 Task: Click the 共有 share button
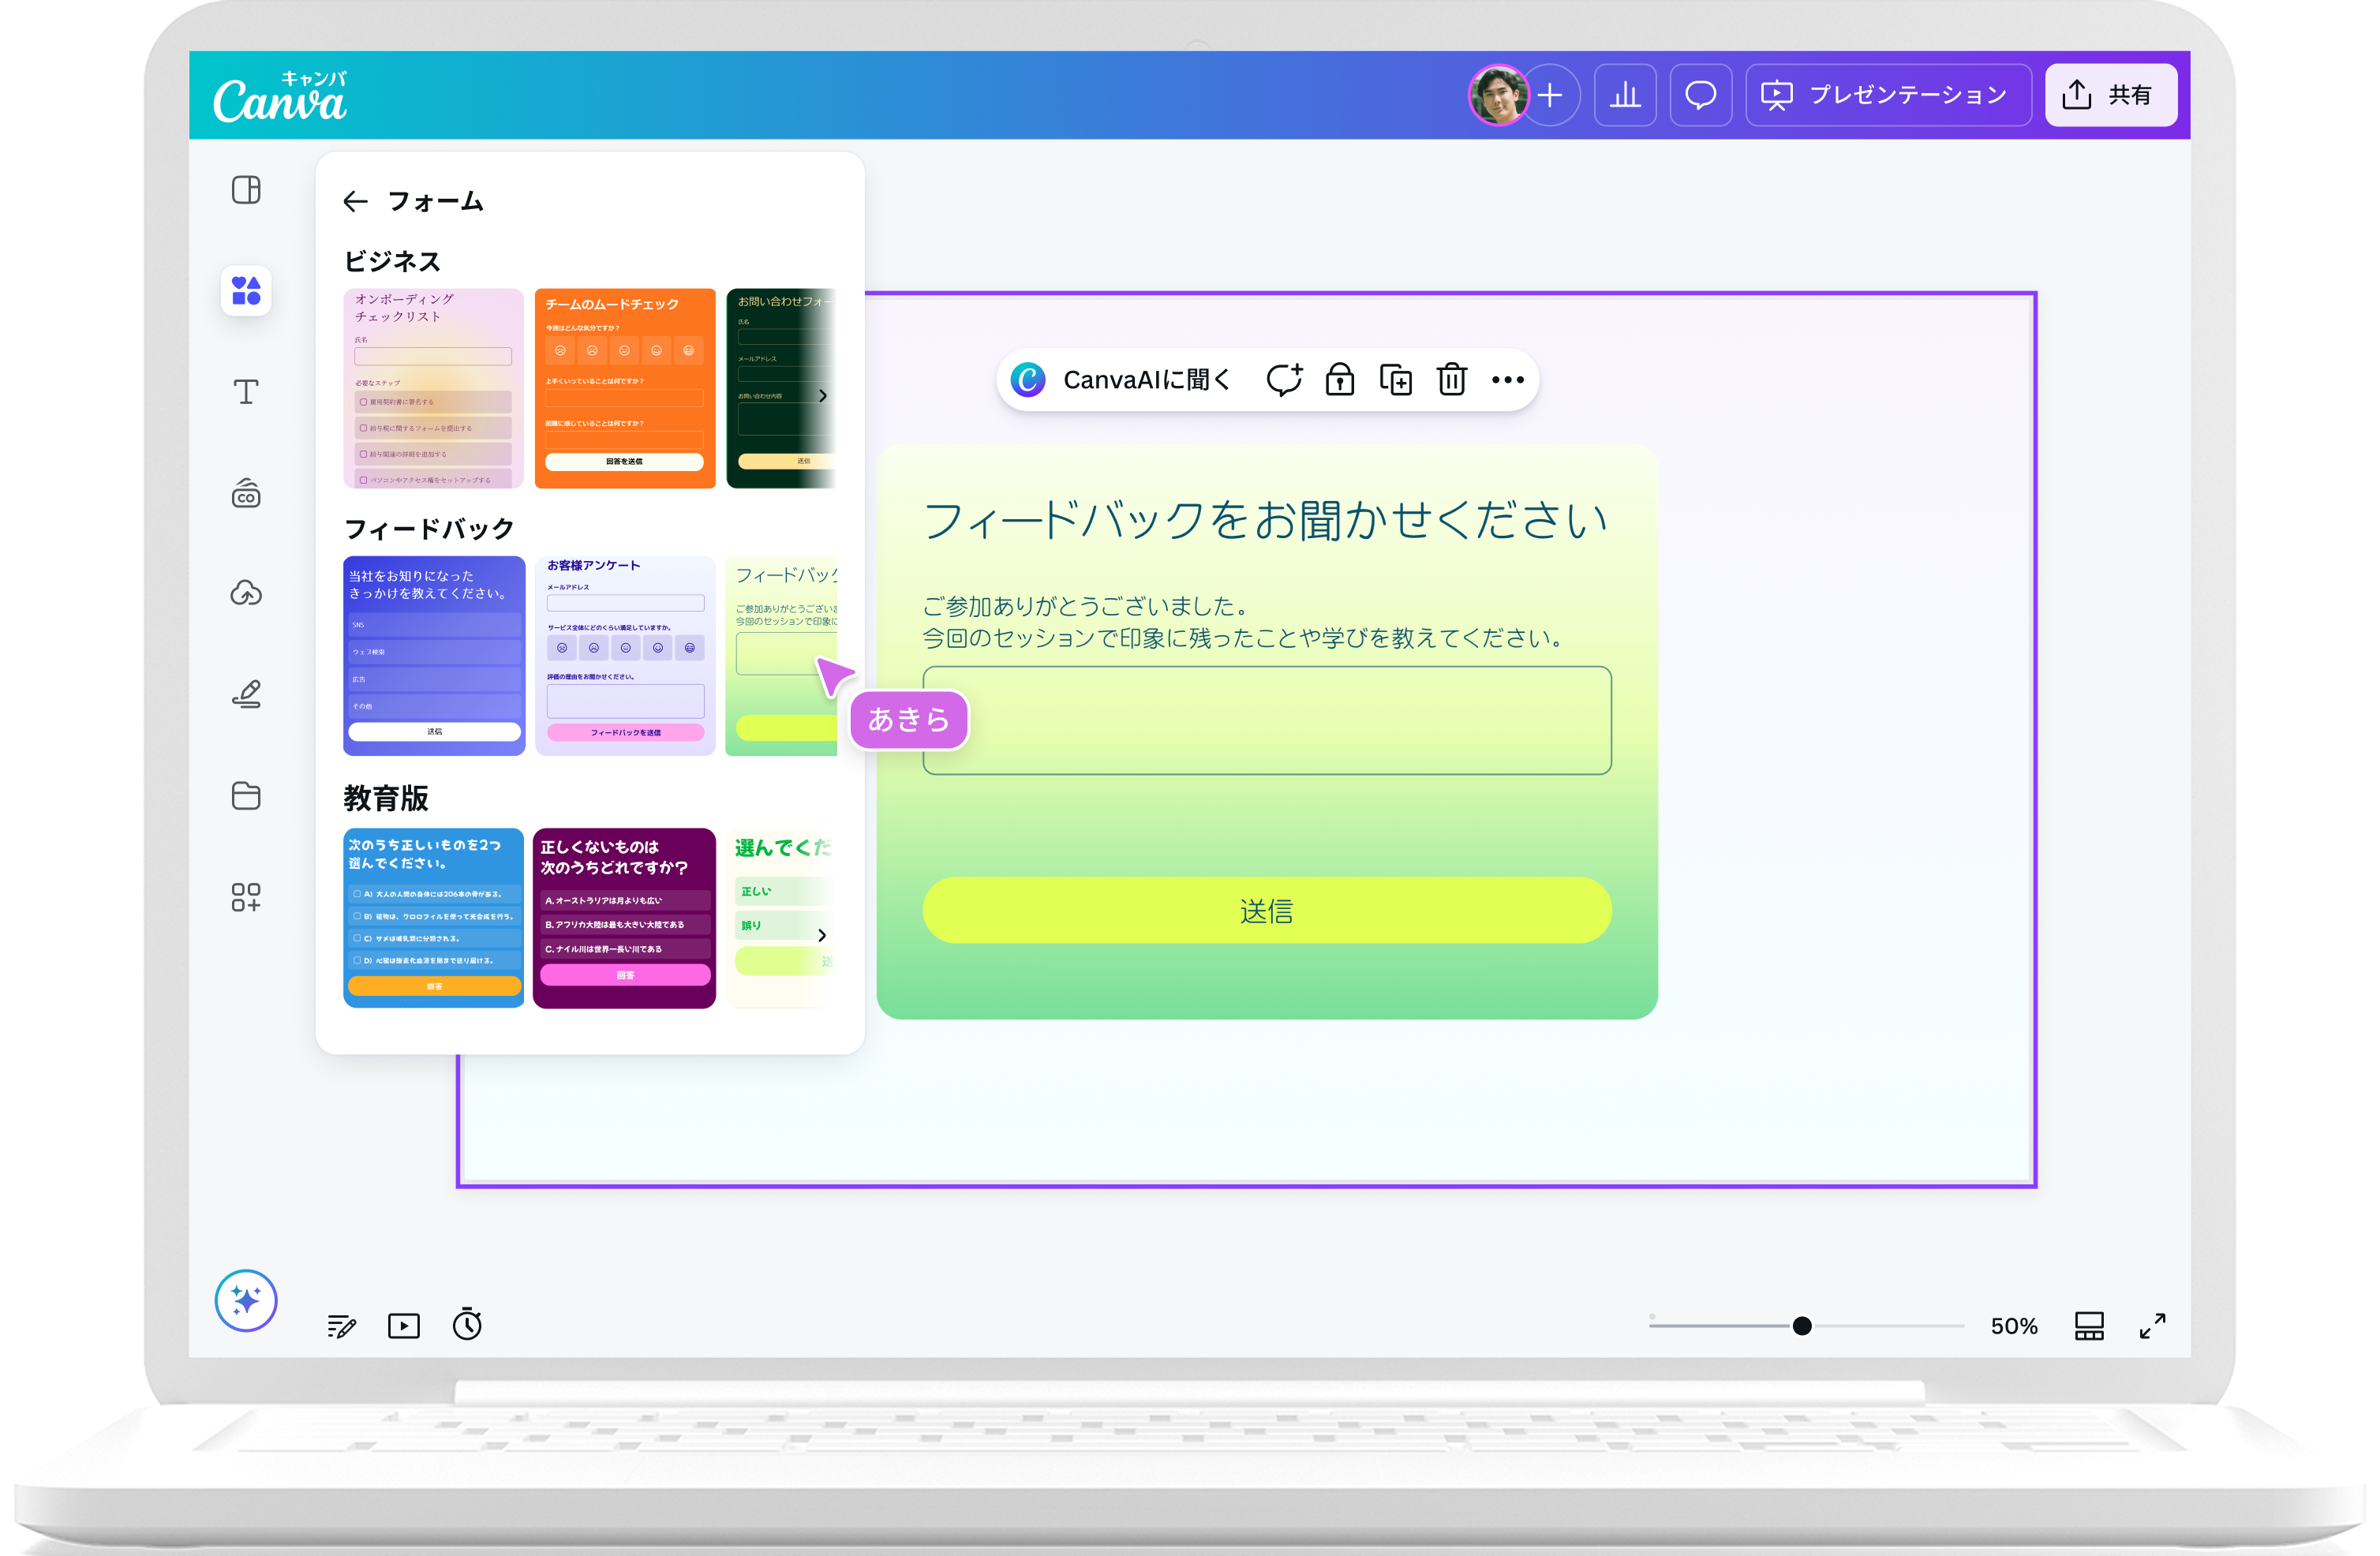click(2111, 95)
